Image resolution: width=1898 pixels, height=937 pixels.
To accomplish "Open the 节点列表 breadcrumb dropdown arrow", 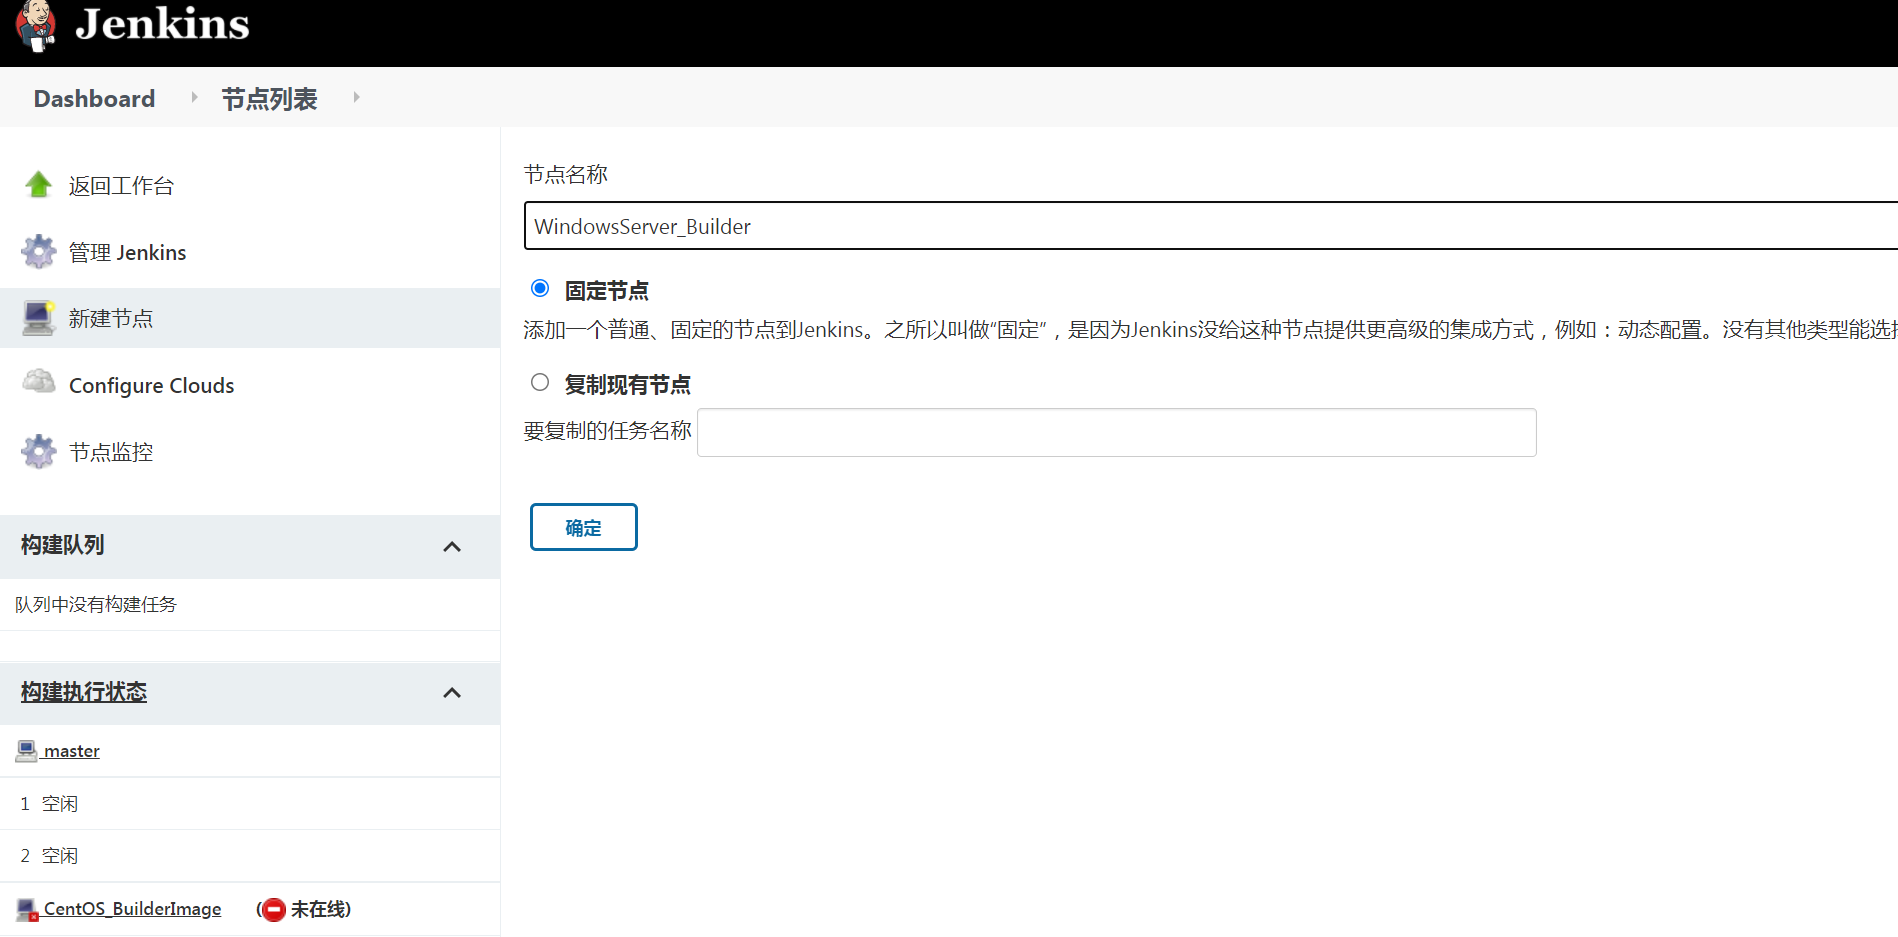I will pos(356,97).
